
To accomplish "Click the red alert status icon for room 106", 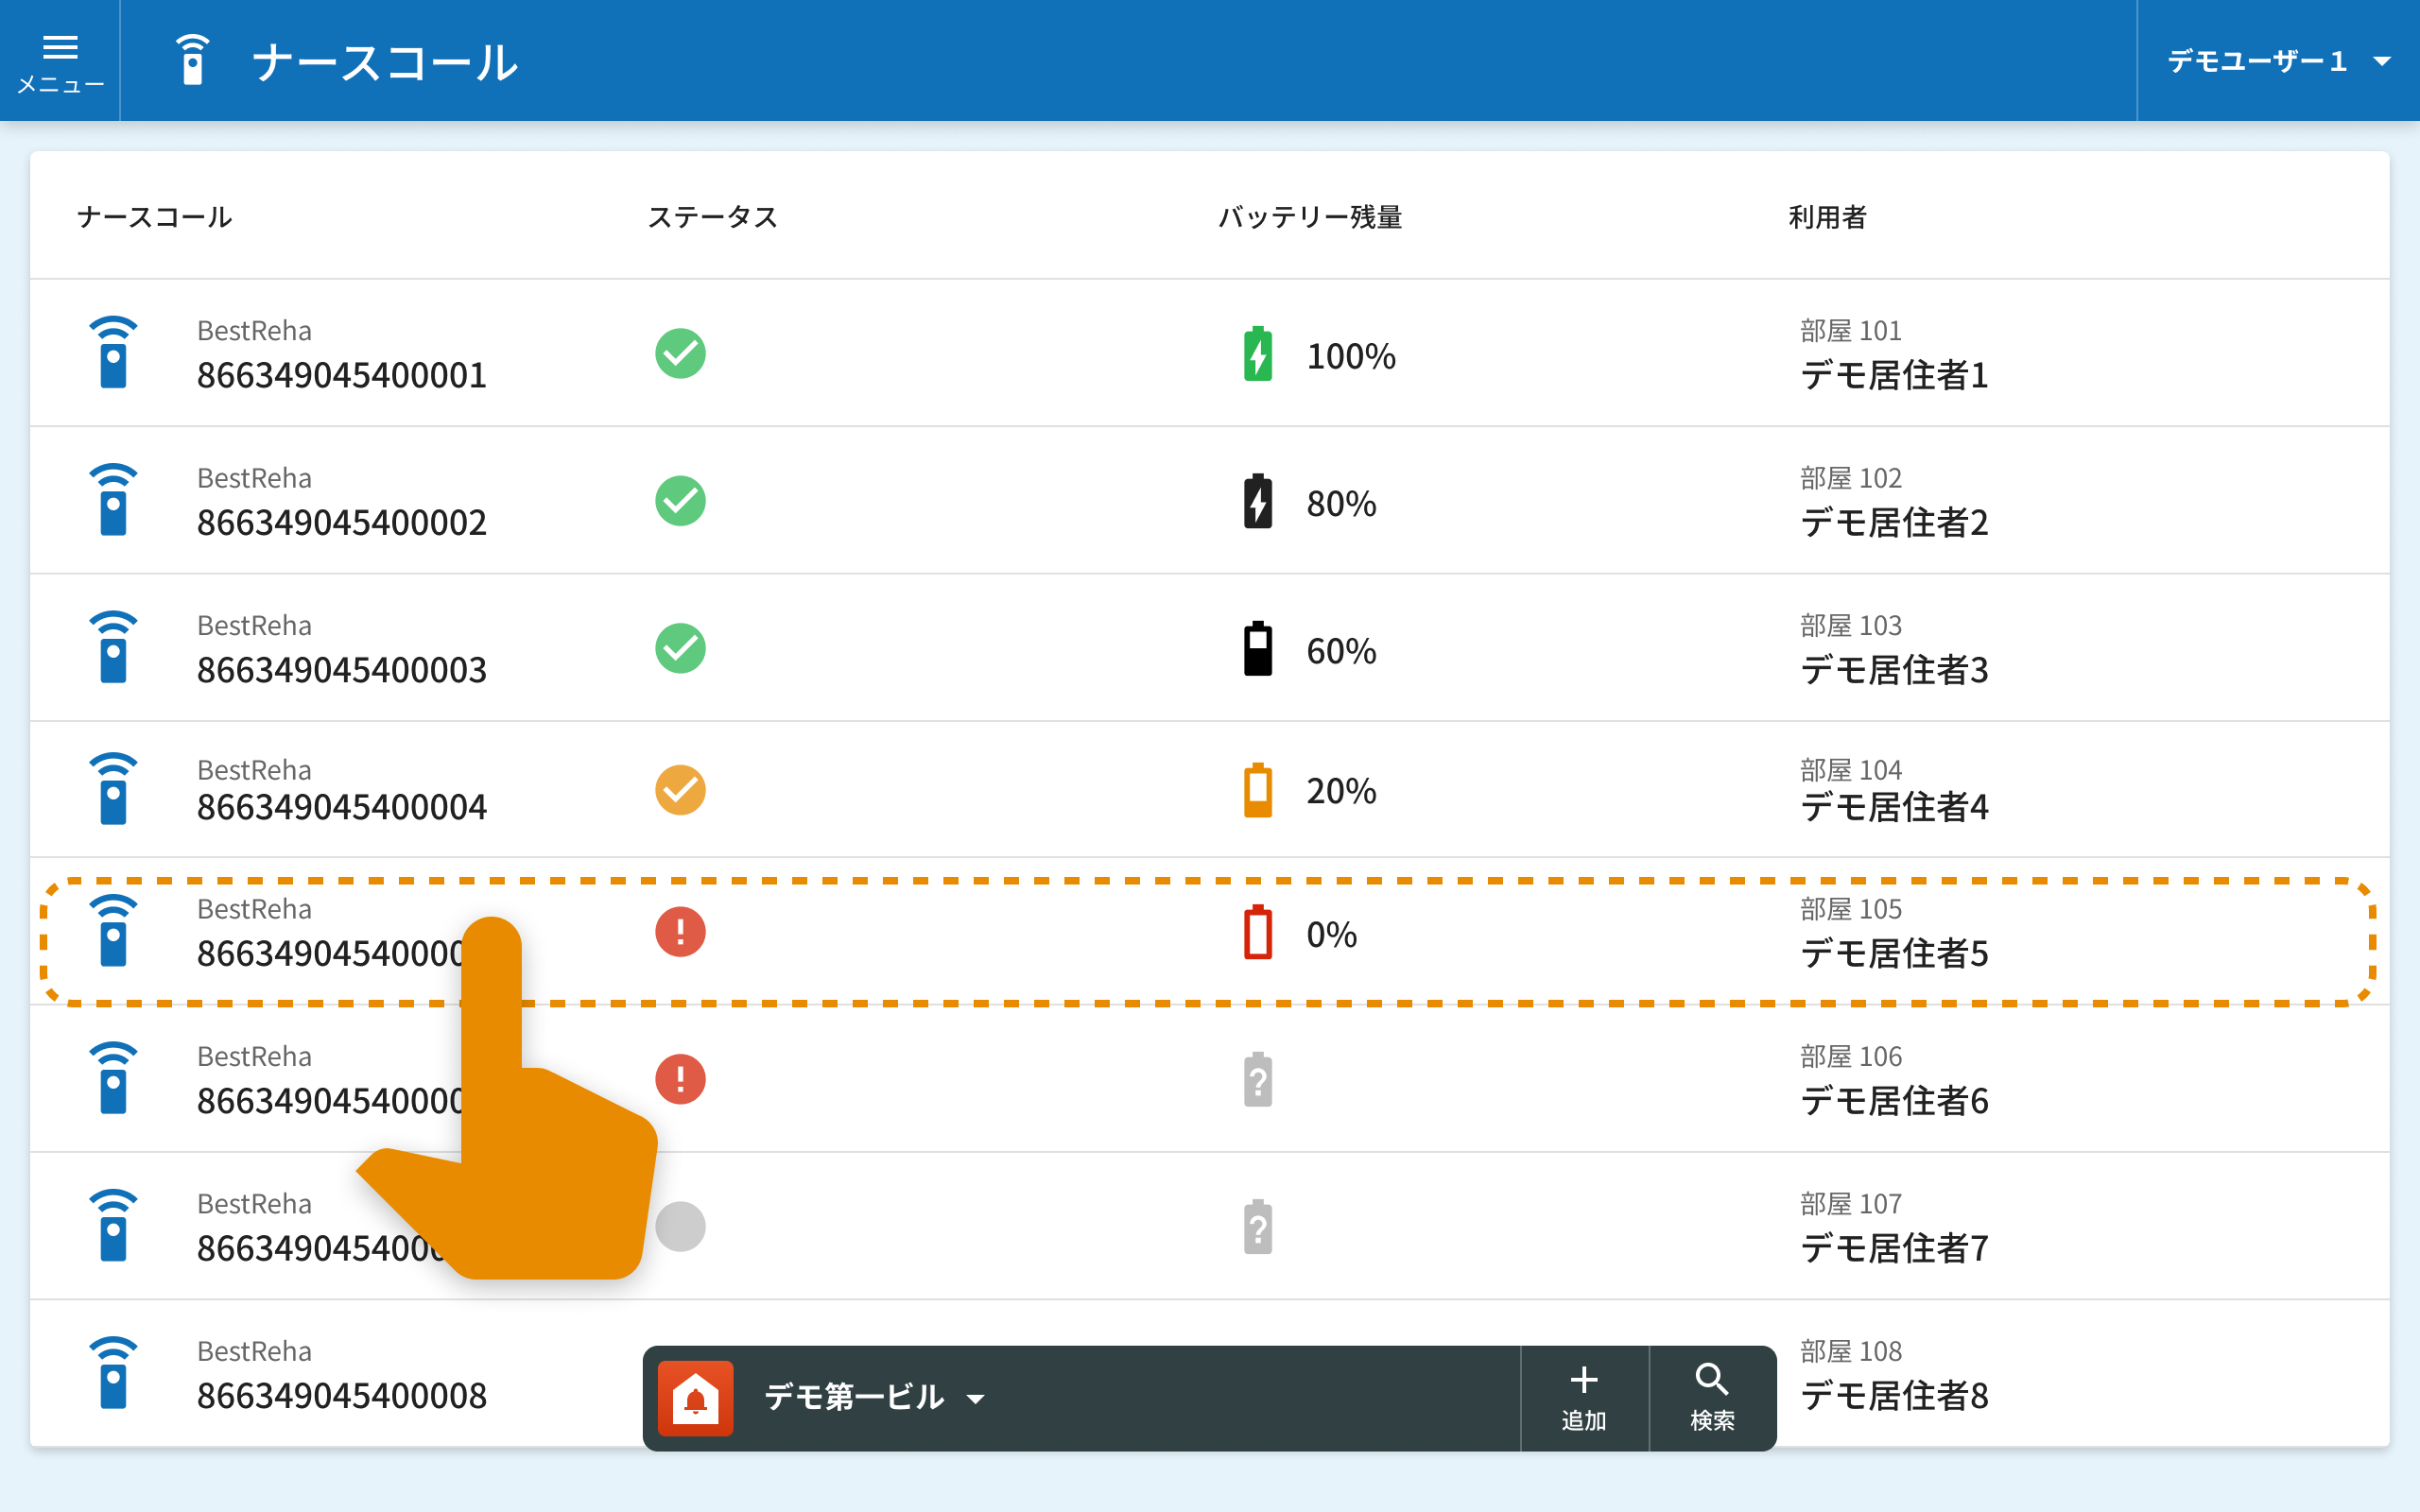I will (x=680, y=1079).
